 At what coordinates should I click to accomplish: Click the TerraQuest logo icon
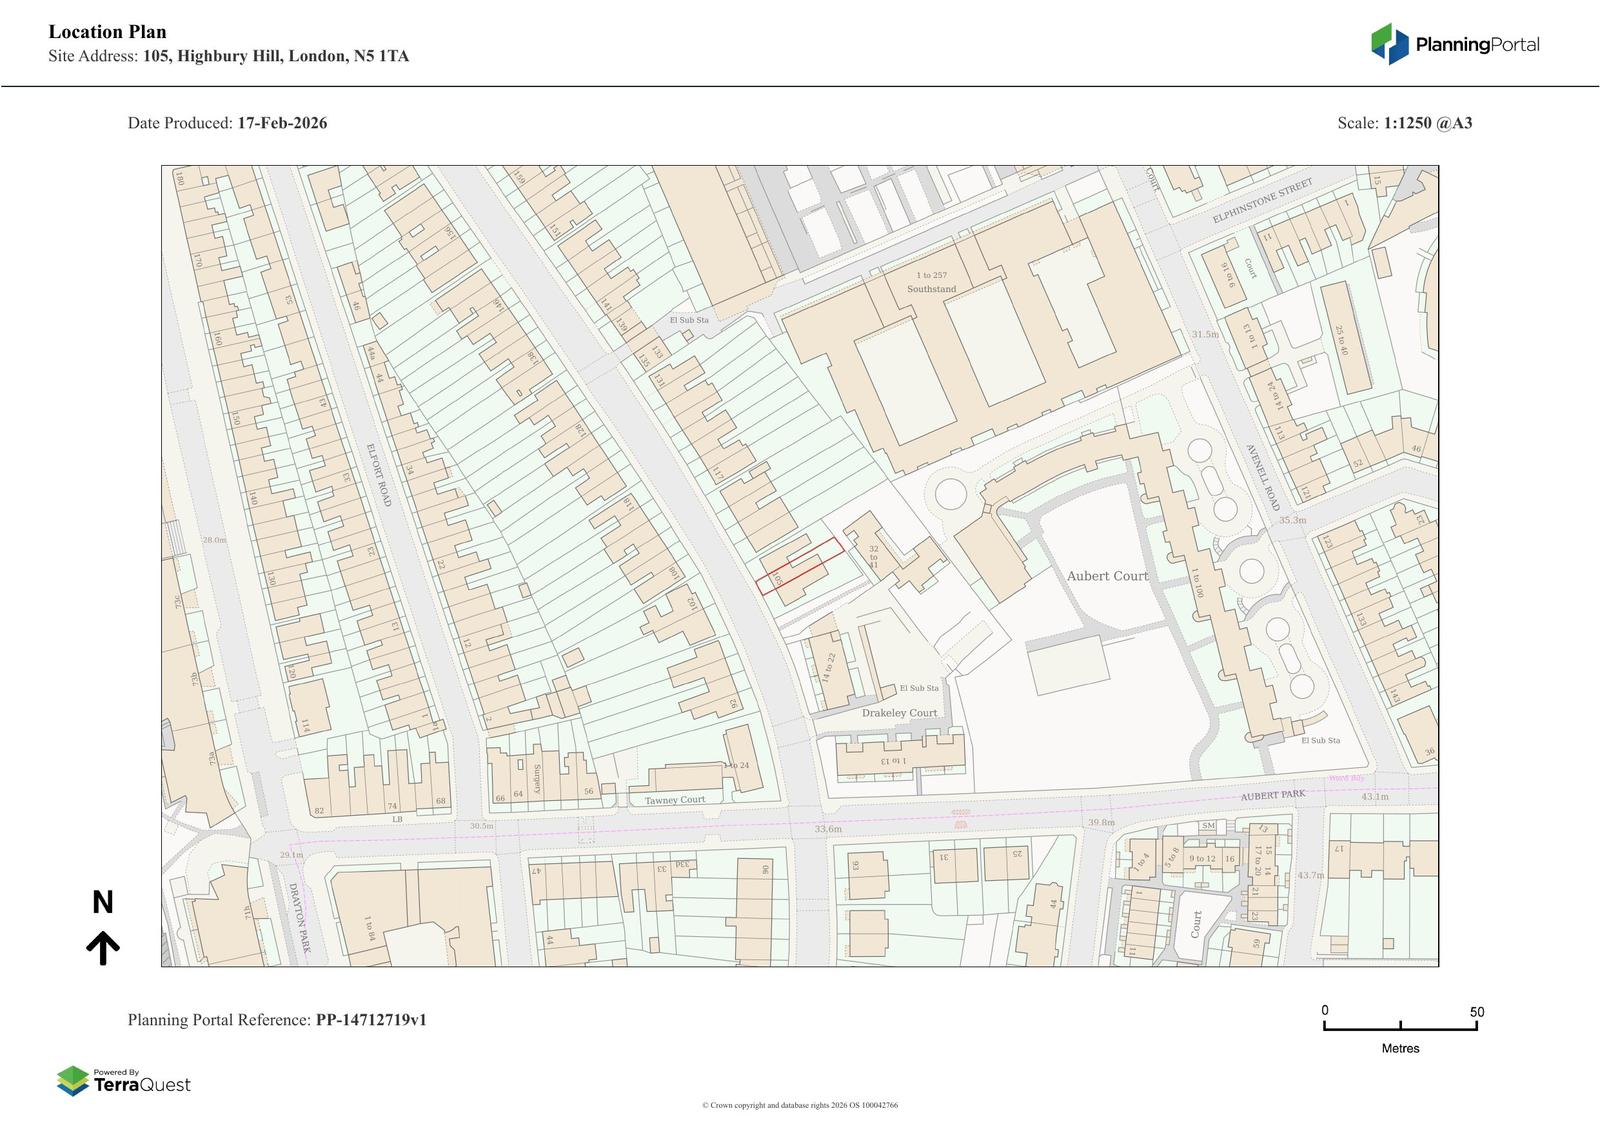coord(73,1081)
